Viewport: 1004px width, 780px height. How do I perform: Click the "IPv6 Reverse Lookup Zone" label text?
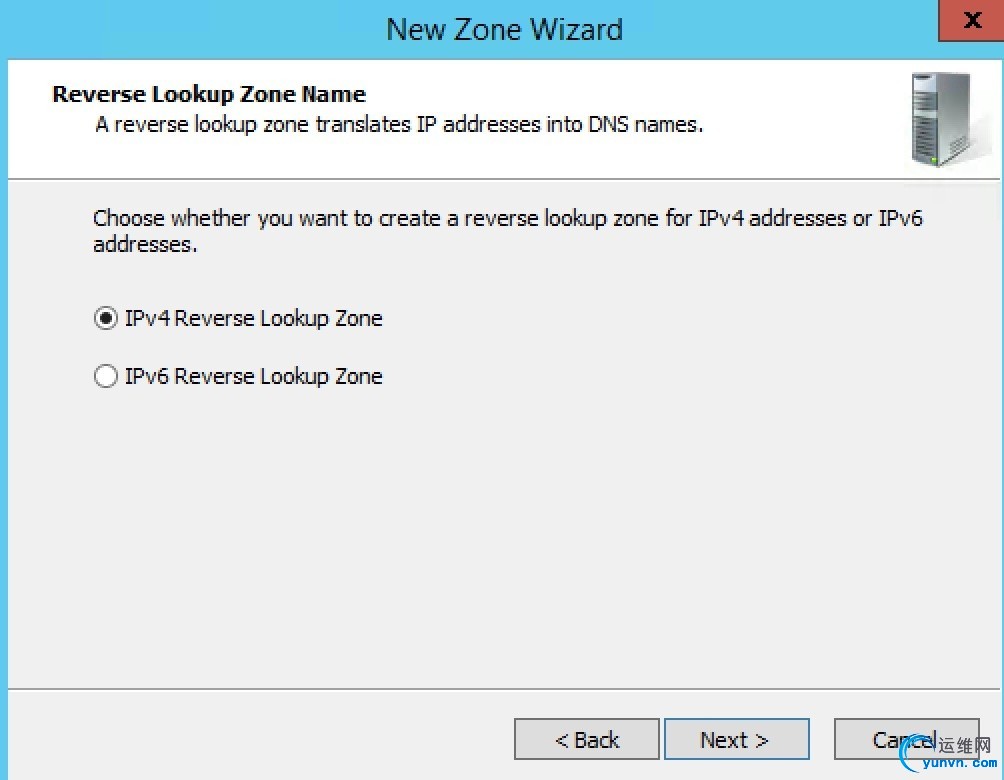(x=253, y=377)
